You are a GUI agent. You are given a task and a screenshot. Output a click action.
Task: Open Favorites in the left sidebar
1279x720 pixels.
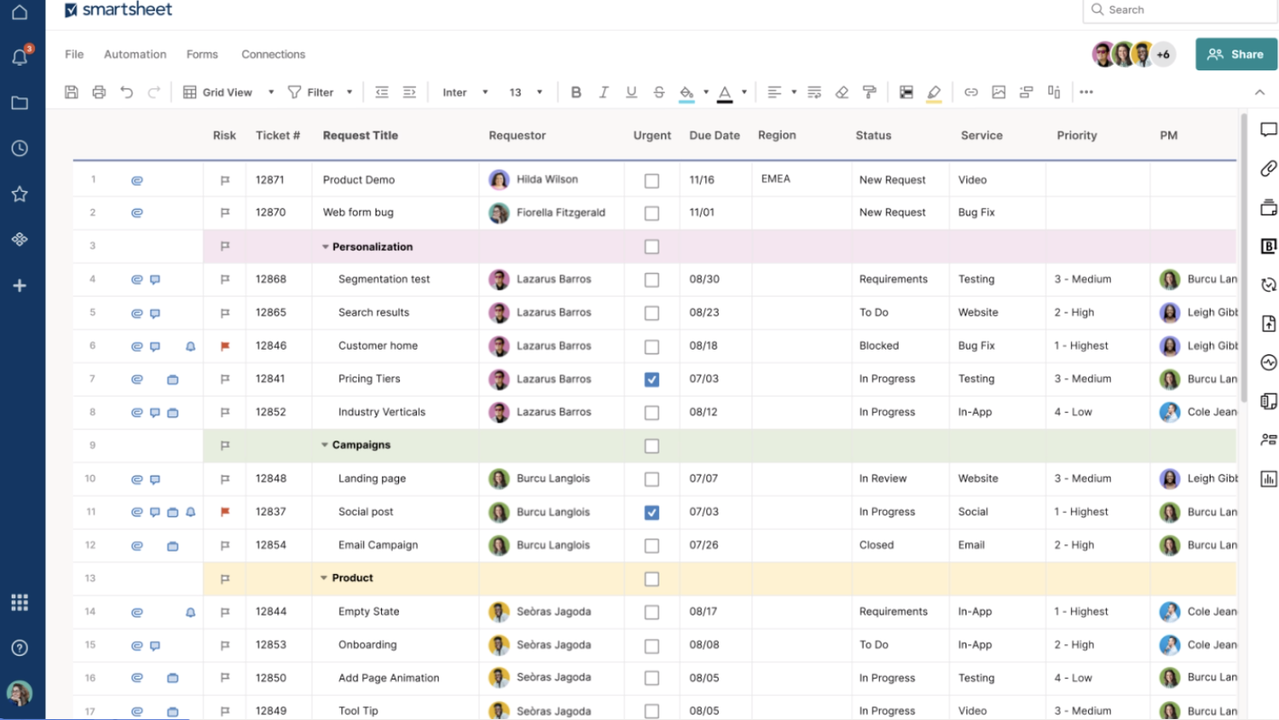(x=19, y=194)
